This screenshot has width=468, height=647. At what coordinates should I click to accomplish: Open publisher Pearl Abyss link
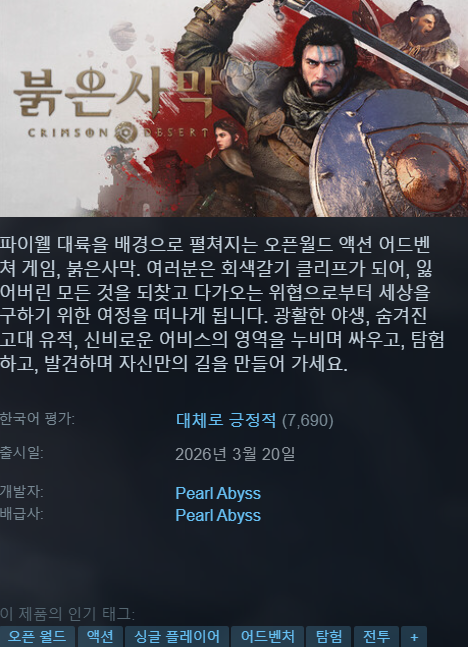tap(218, 515)
